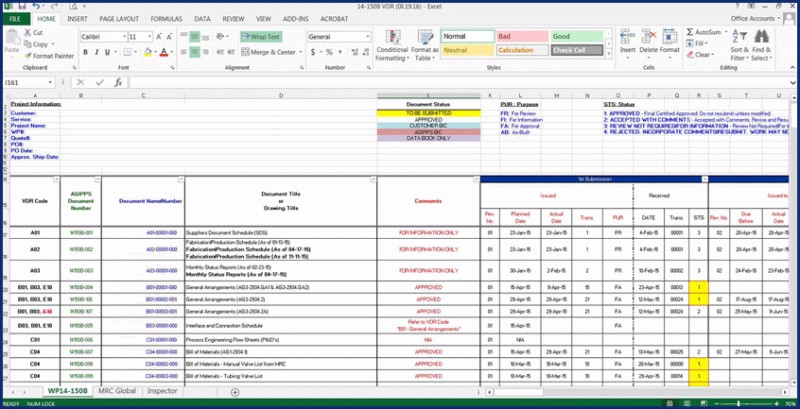800x409 pixels.
Task: Click Find & Select binoculars
Action: [x=763, y=46]
